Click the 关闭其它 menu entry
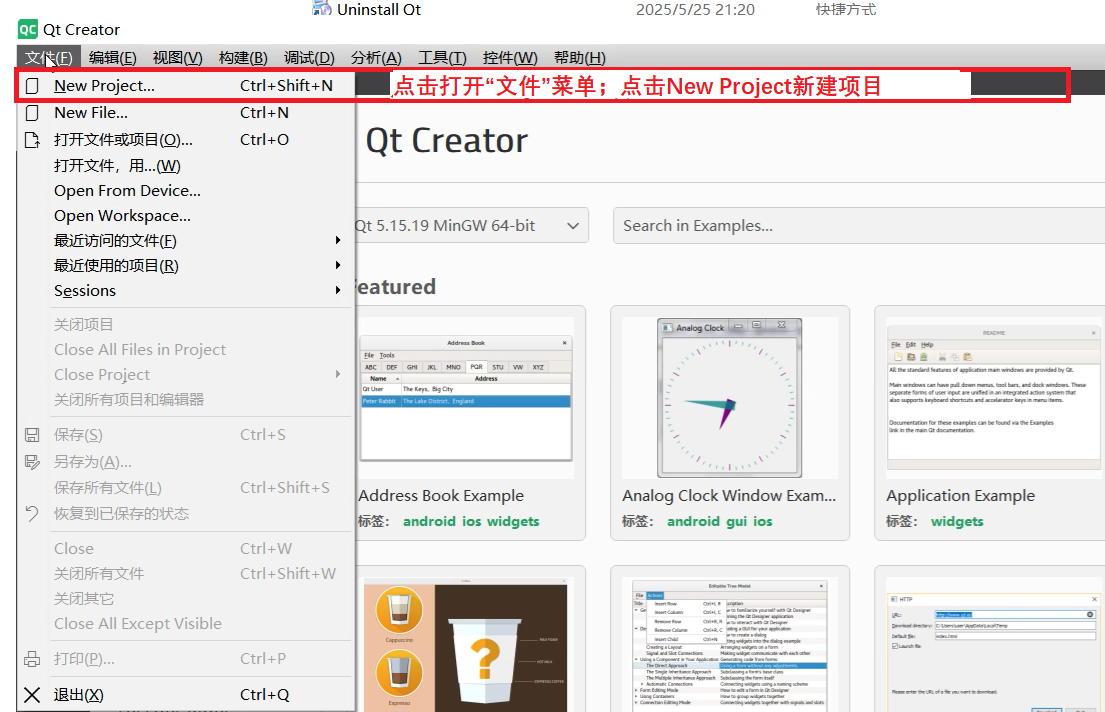Viewport: 1105px width, 712px height. 187,599
